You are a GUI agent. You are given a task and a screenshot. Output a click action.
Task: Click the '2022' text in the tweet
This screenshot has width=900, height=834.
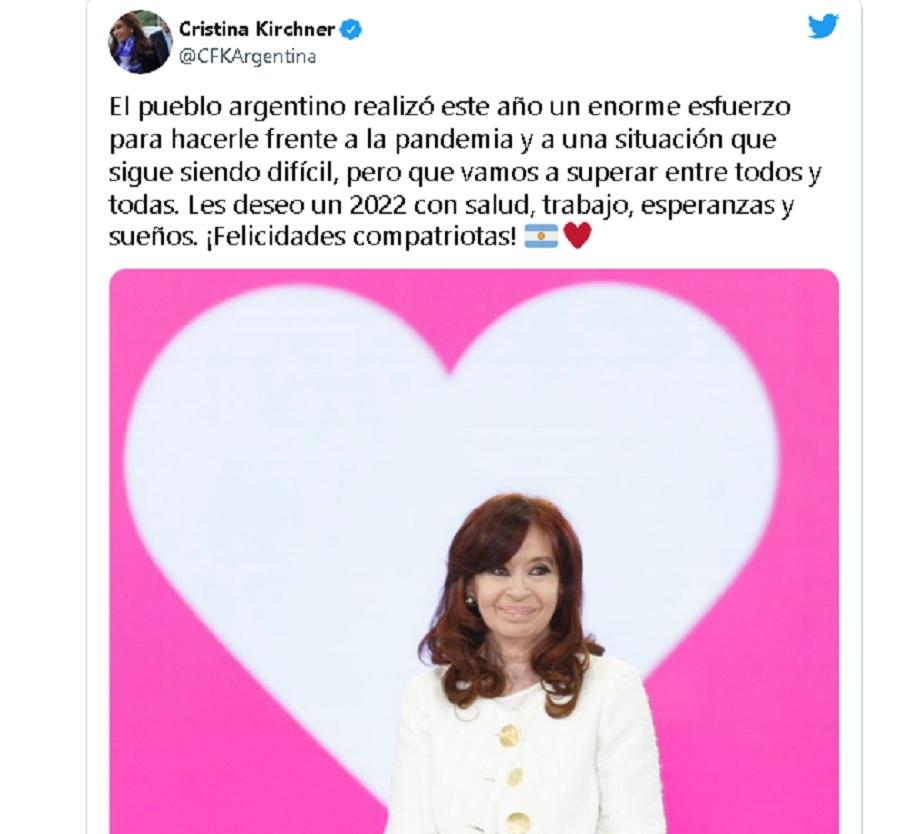coord(378,205)
